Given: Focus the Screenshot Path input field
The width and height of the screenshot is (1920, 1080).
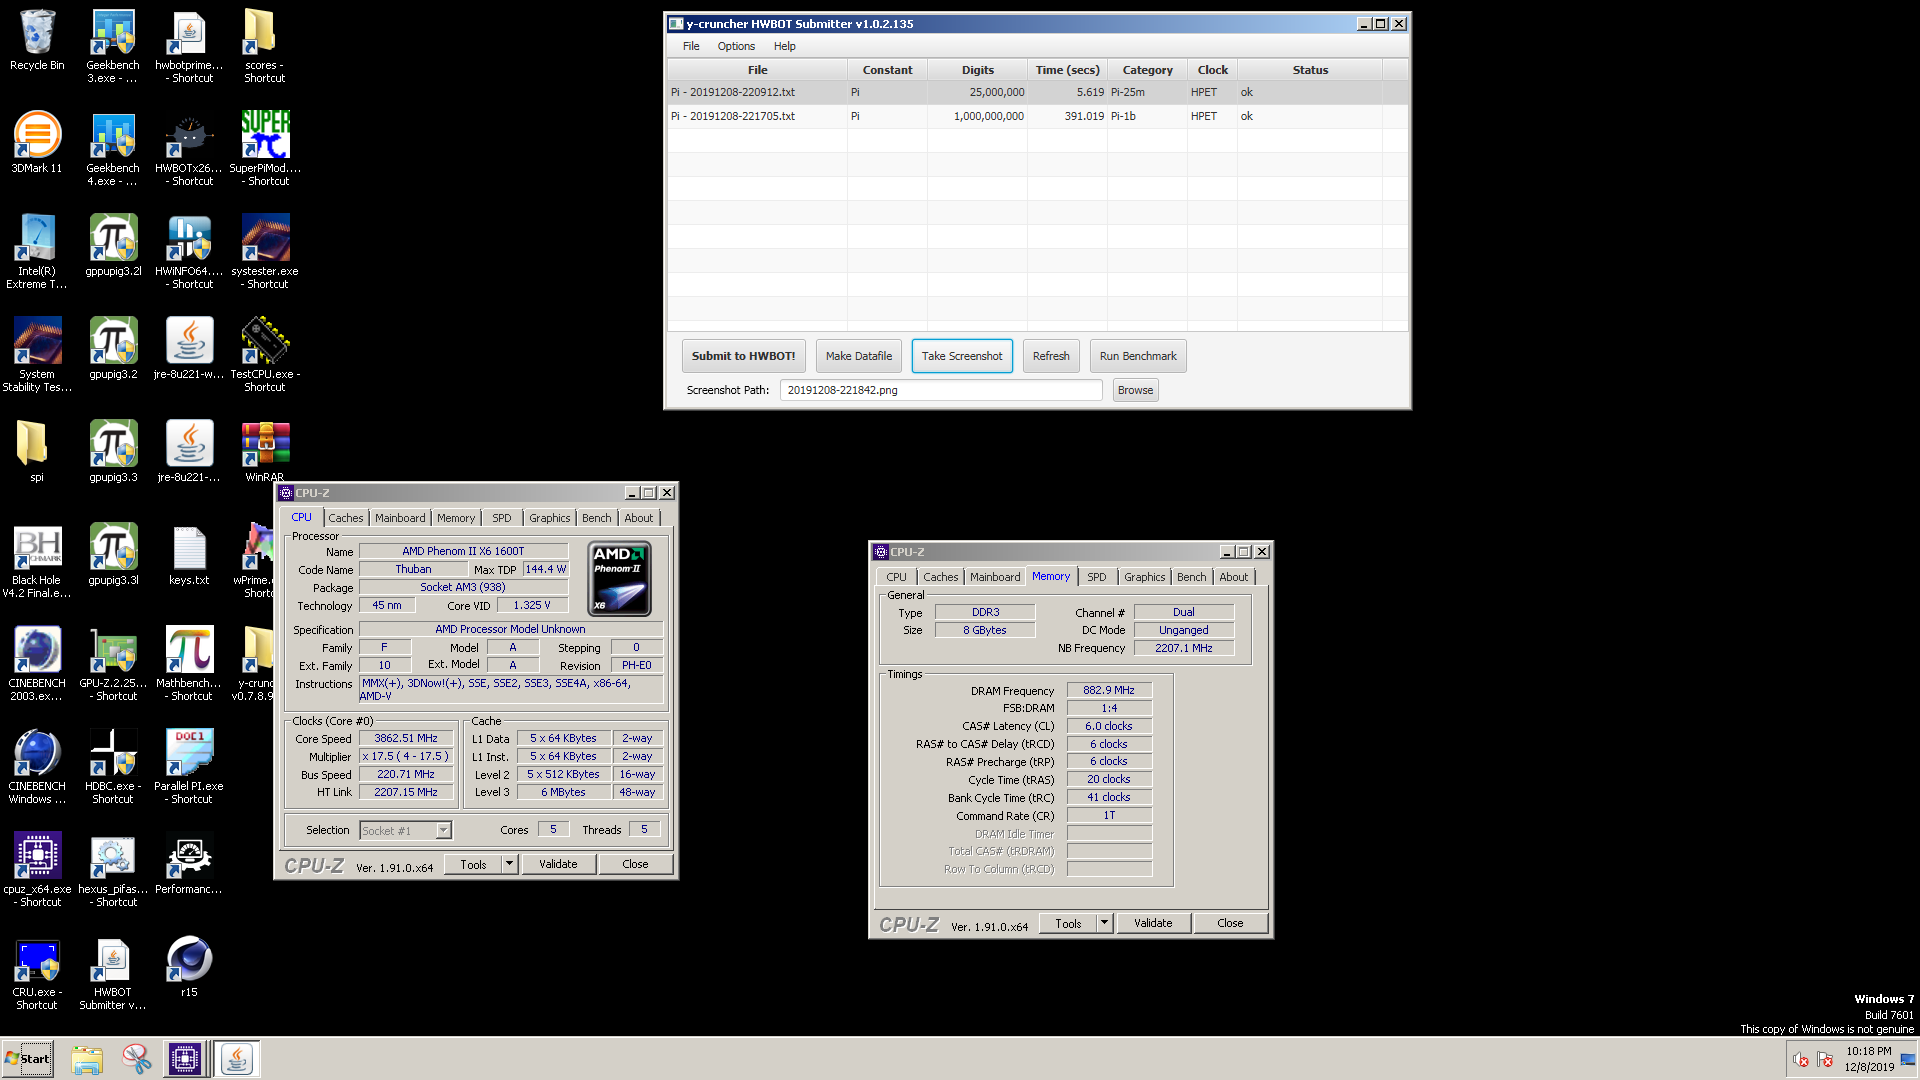Looking at the screenshot, I should (941, 390).
